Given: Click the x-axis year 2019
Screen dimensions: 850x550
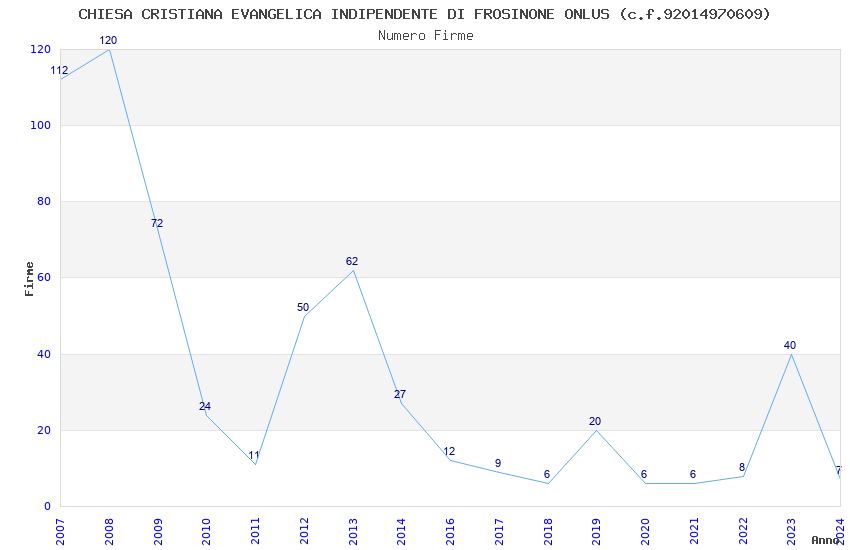Looking at the screenshot, I should pyautogui.click(x=596, y=532).
